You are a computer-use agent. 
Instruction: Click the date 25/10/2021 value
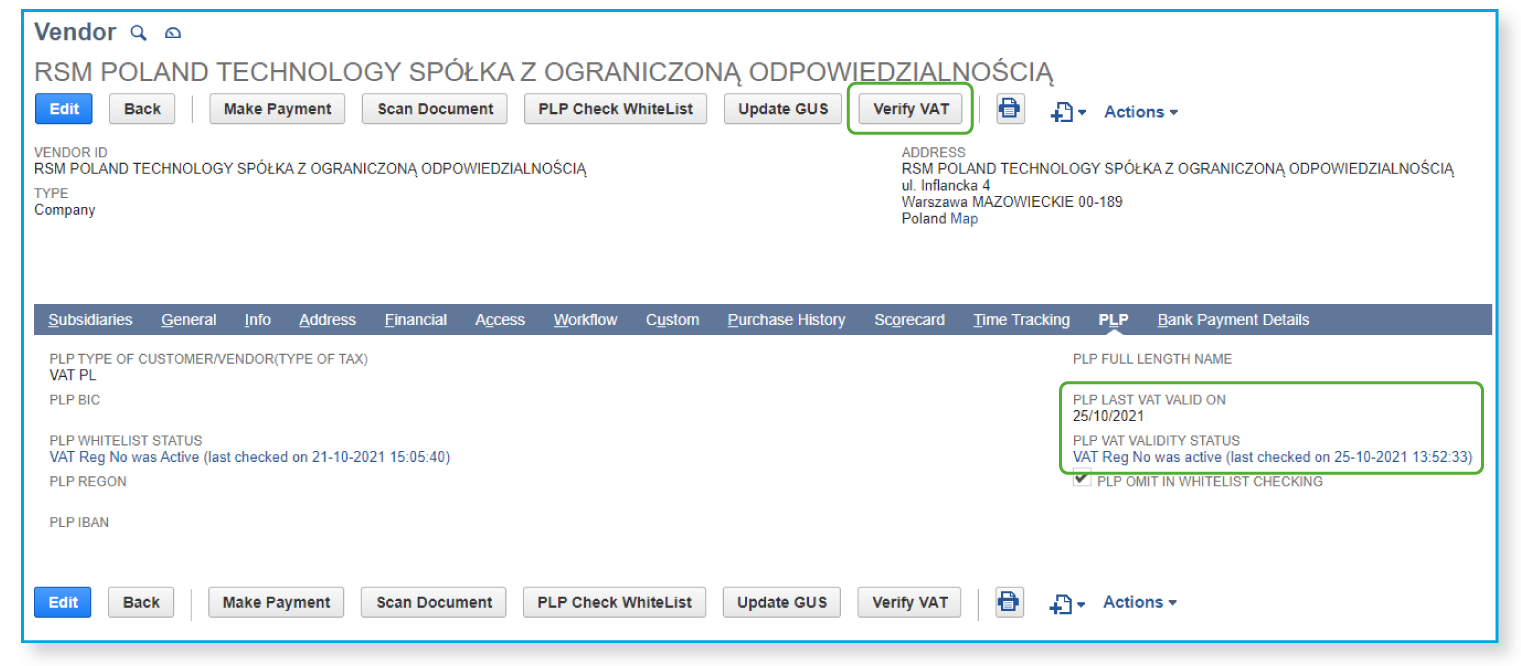click(1108, 416)
